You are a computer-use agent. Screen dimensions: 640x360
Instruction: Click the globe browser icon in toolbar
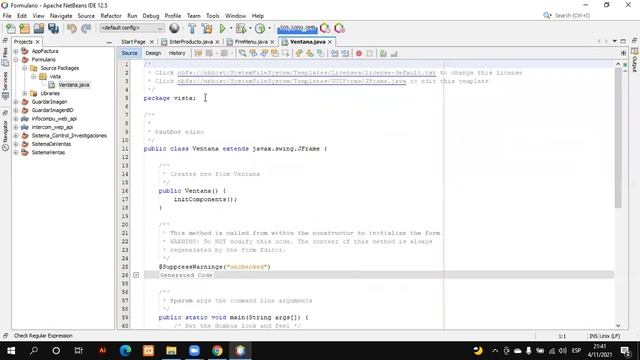[174, 28]
